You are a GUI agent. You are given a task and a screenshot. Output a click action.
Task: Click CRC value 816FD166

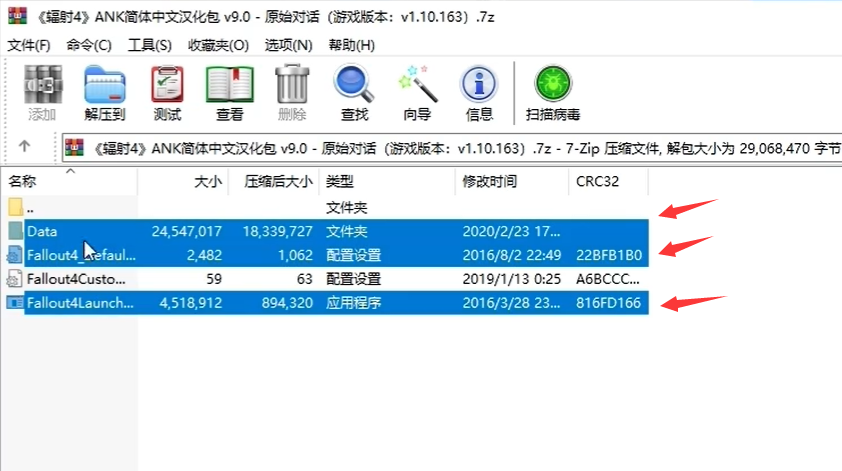608,303
